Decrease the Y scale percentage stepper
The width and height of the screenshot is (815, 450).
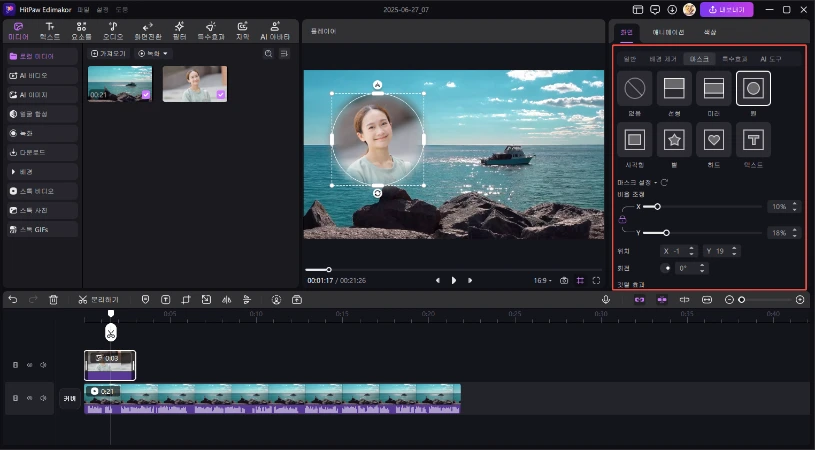[x=794, y=235]
